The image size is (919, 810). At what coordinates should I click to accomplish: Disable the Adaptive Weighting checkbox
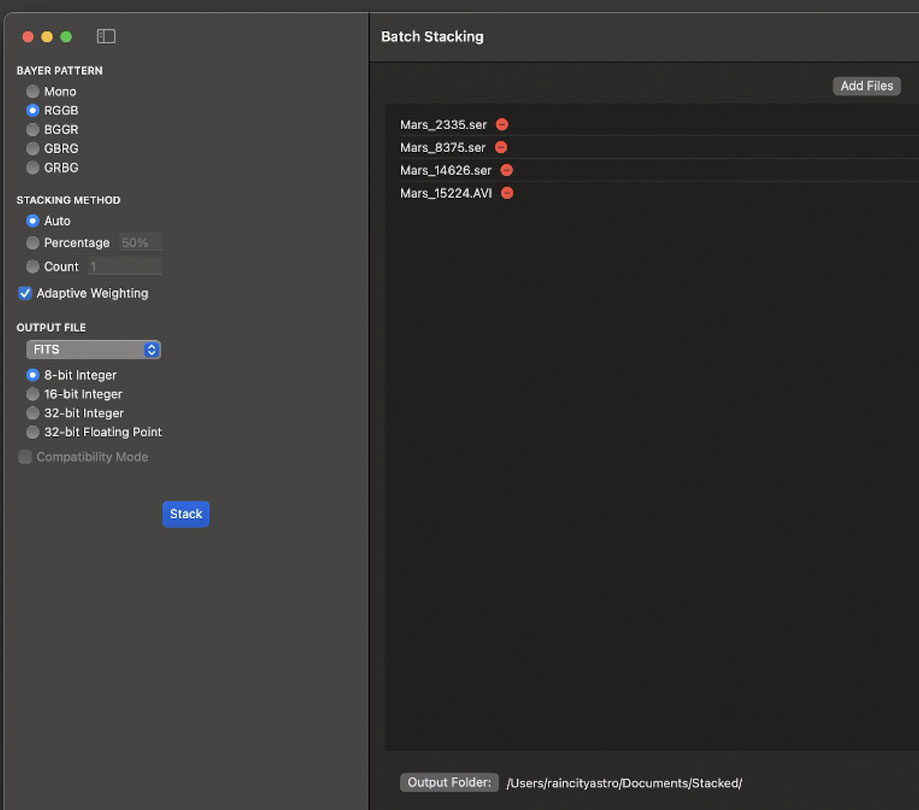tap(25, 294)
